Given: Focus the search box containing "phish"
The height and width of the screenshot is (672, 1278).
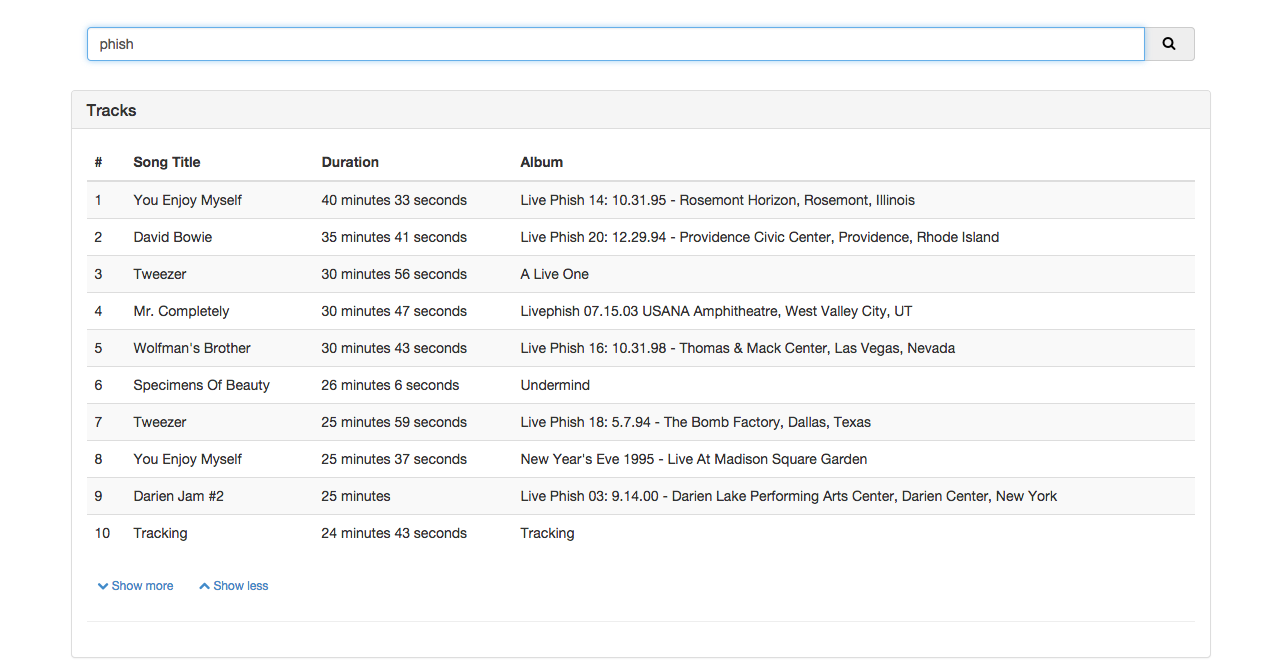Looking at the screenshot, I should (x=616, y=44).
